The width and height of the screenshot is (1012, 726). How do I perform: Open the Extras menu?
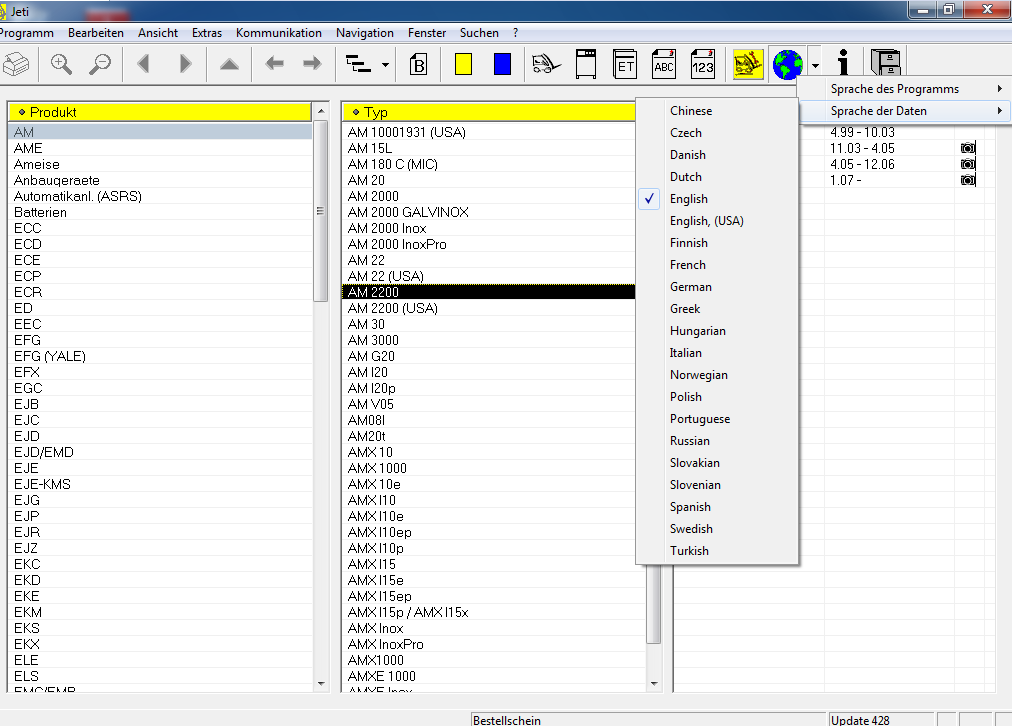point(207,33)
